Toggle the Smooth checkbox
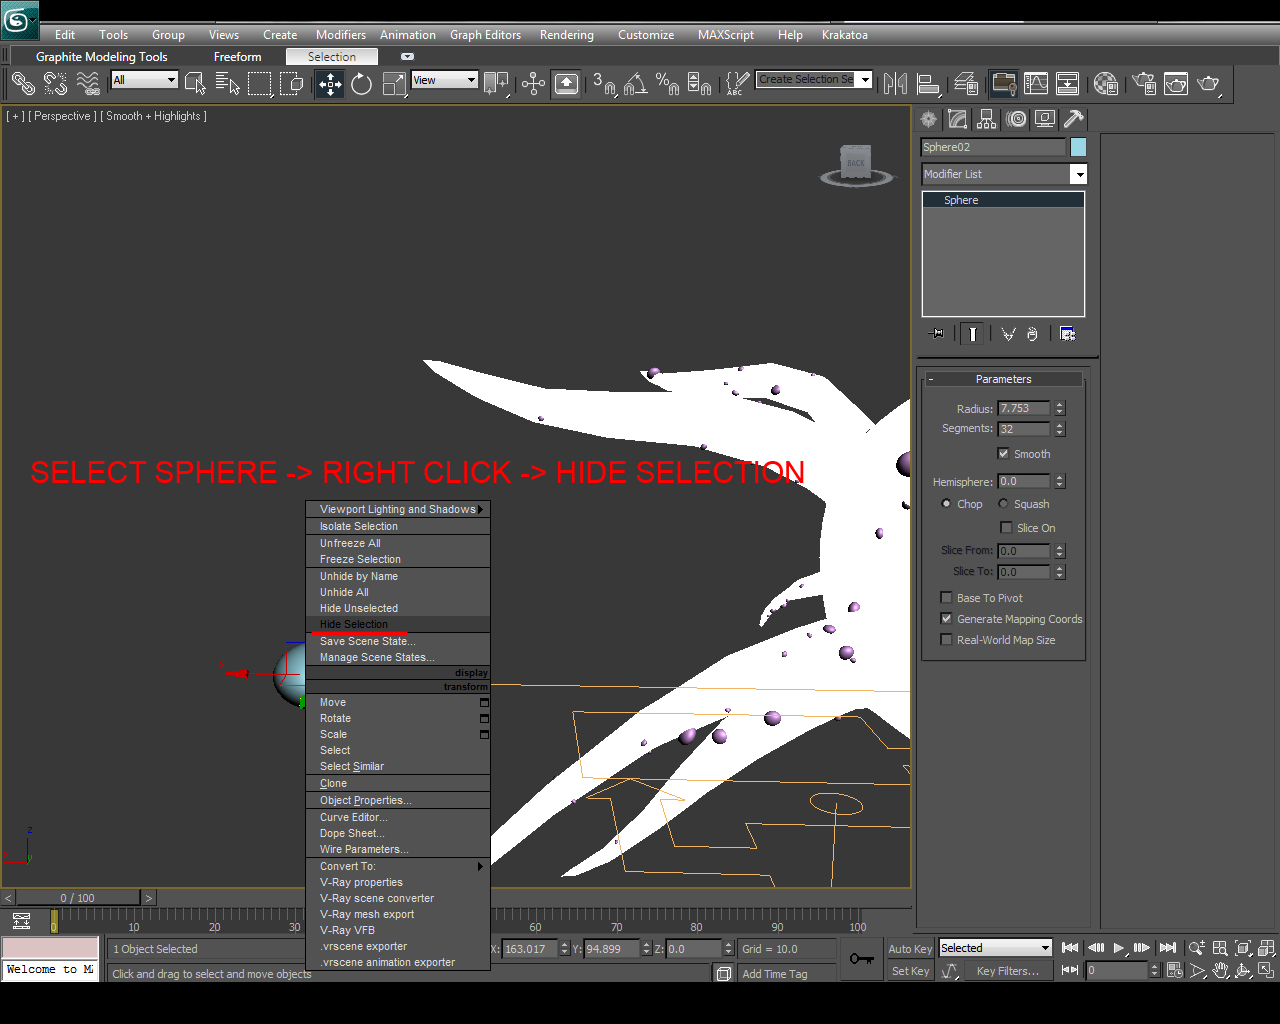 [x=1004, y=454]
